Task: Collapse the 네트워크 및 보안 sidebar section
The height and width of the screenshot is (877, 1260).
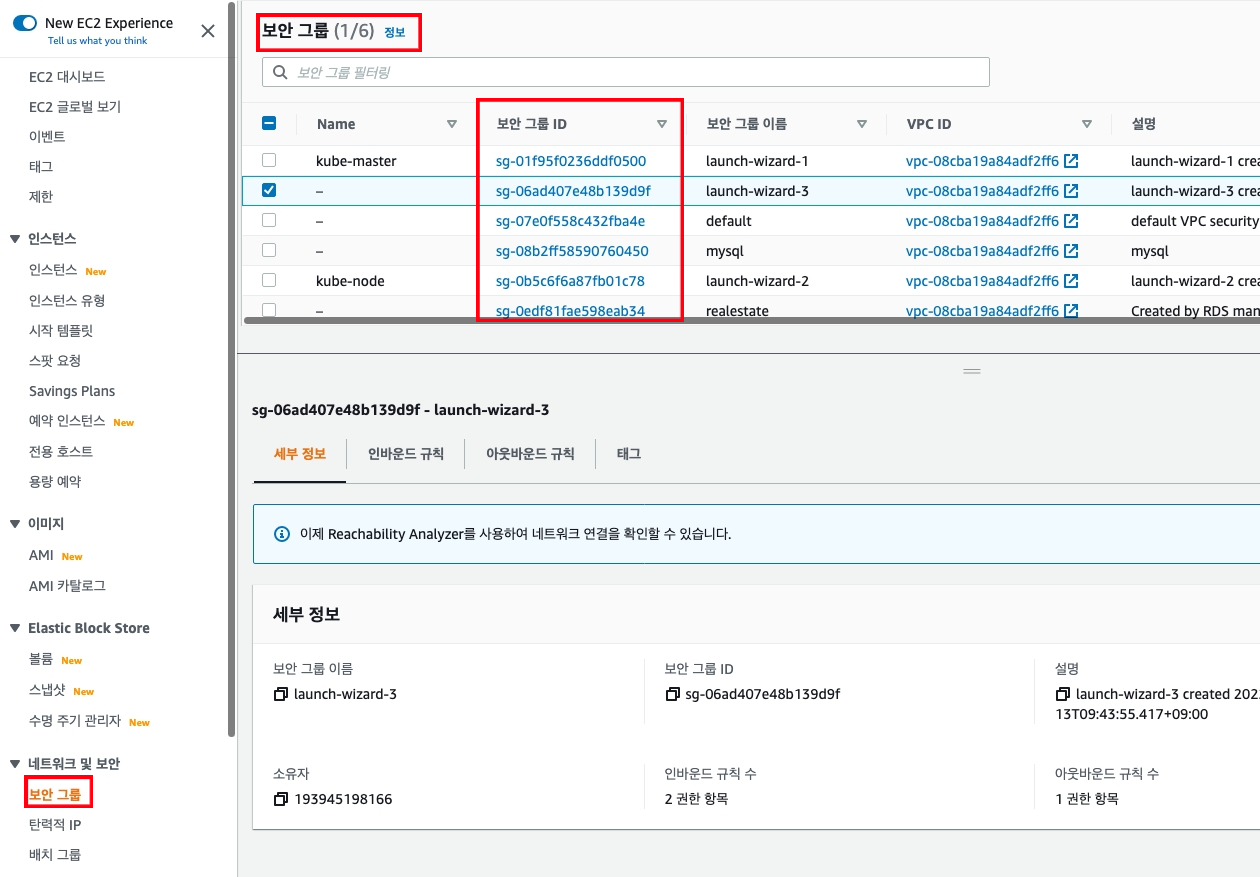Action: (x=15, y=764)
